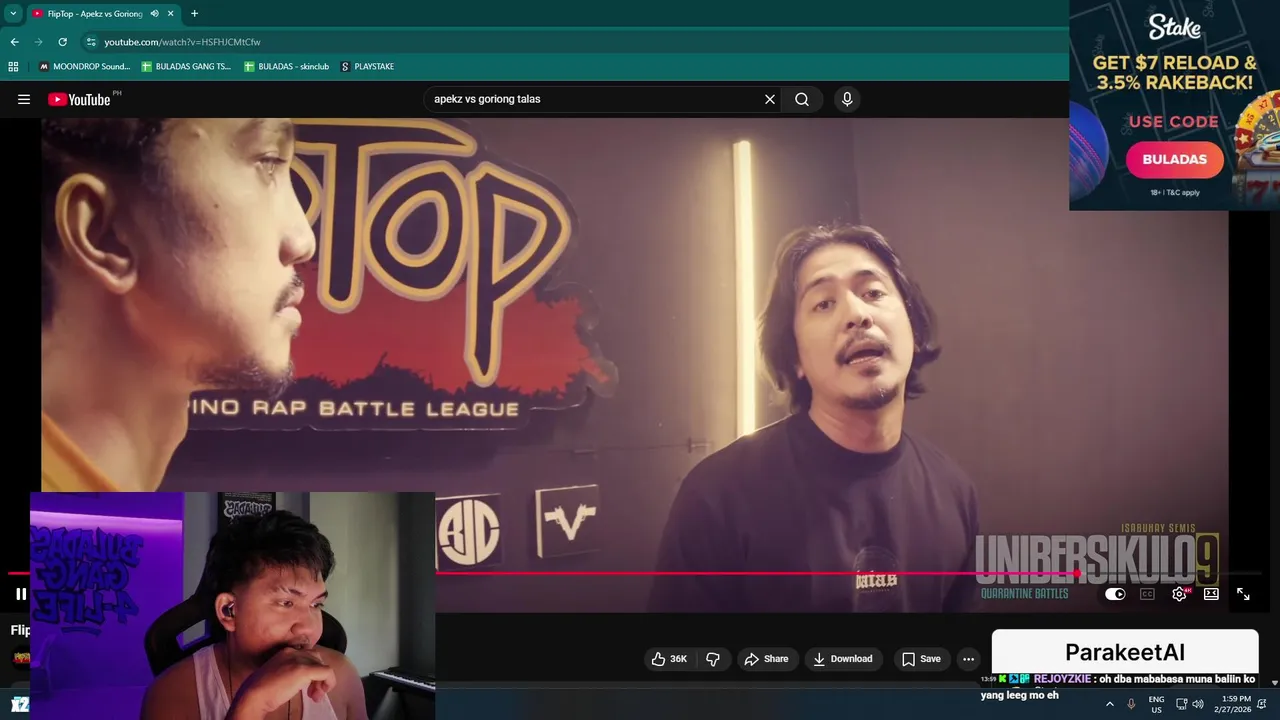Go back in browser history
This screenshot has height=720, width=1280.
point(14,42)
